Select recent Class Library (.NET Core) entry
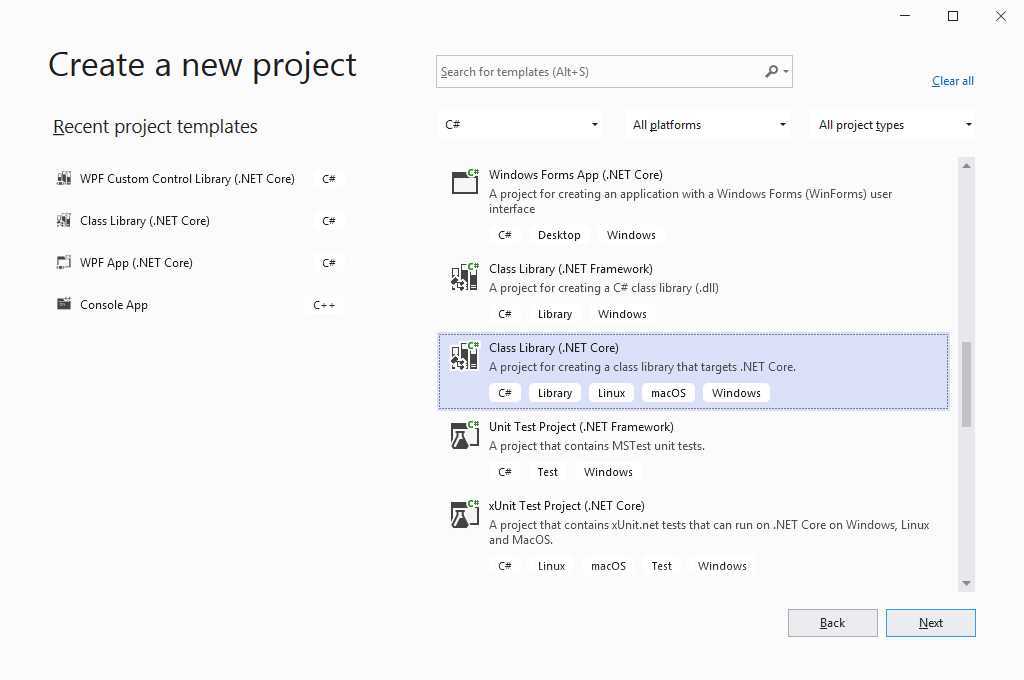This screenshot has width=1024, height=680. tap(198, 221)
